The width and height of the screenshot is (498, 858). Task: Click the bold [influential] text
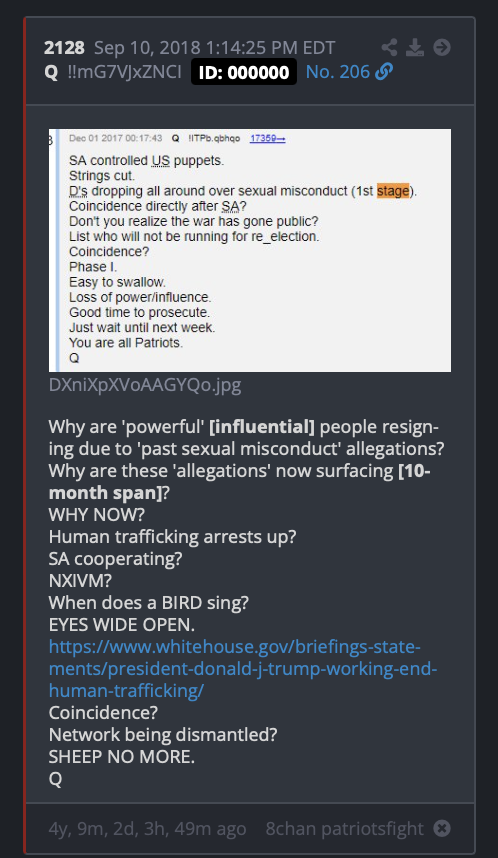click(262, 427)
